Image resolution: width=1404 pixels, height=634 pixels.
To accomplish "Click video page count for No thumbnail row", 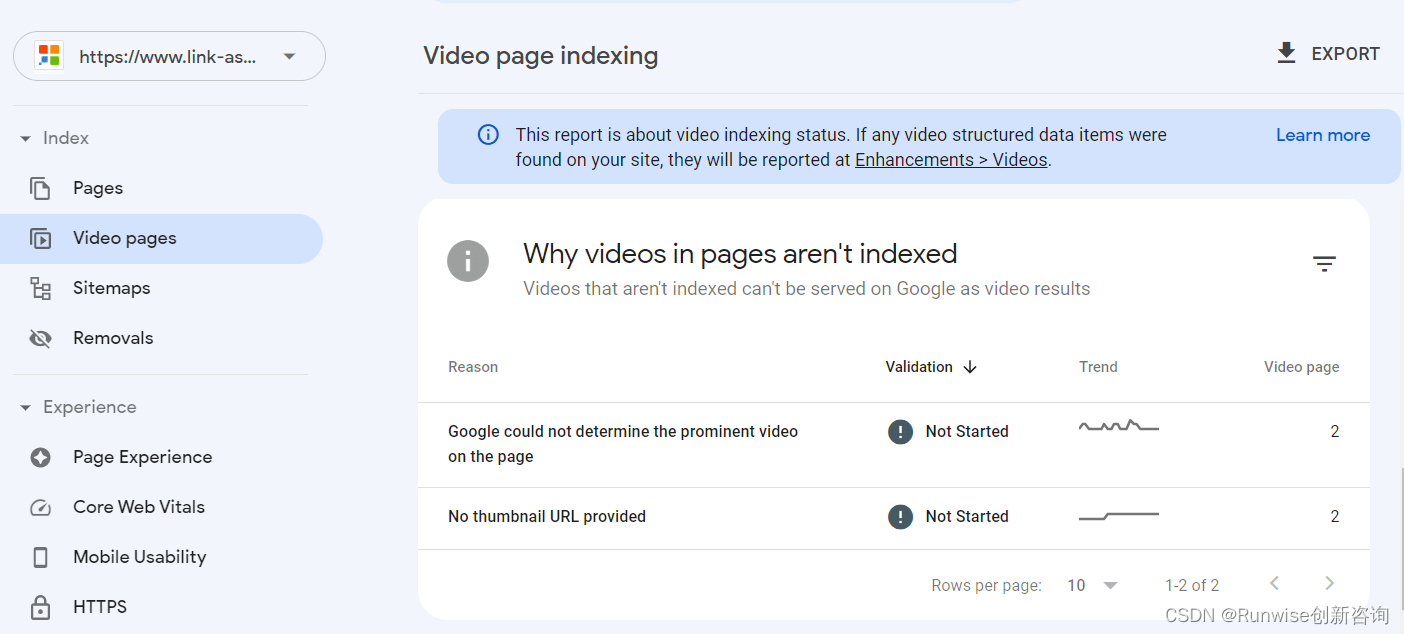I will 1334,517.
